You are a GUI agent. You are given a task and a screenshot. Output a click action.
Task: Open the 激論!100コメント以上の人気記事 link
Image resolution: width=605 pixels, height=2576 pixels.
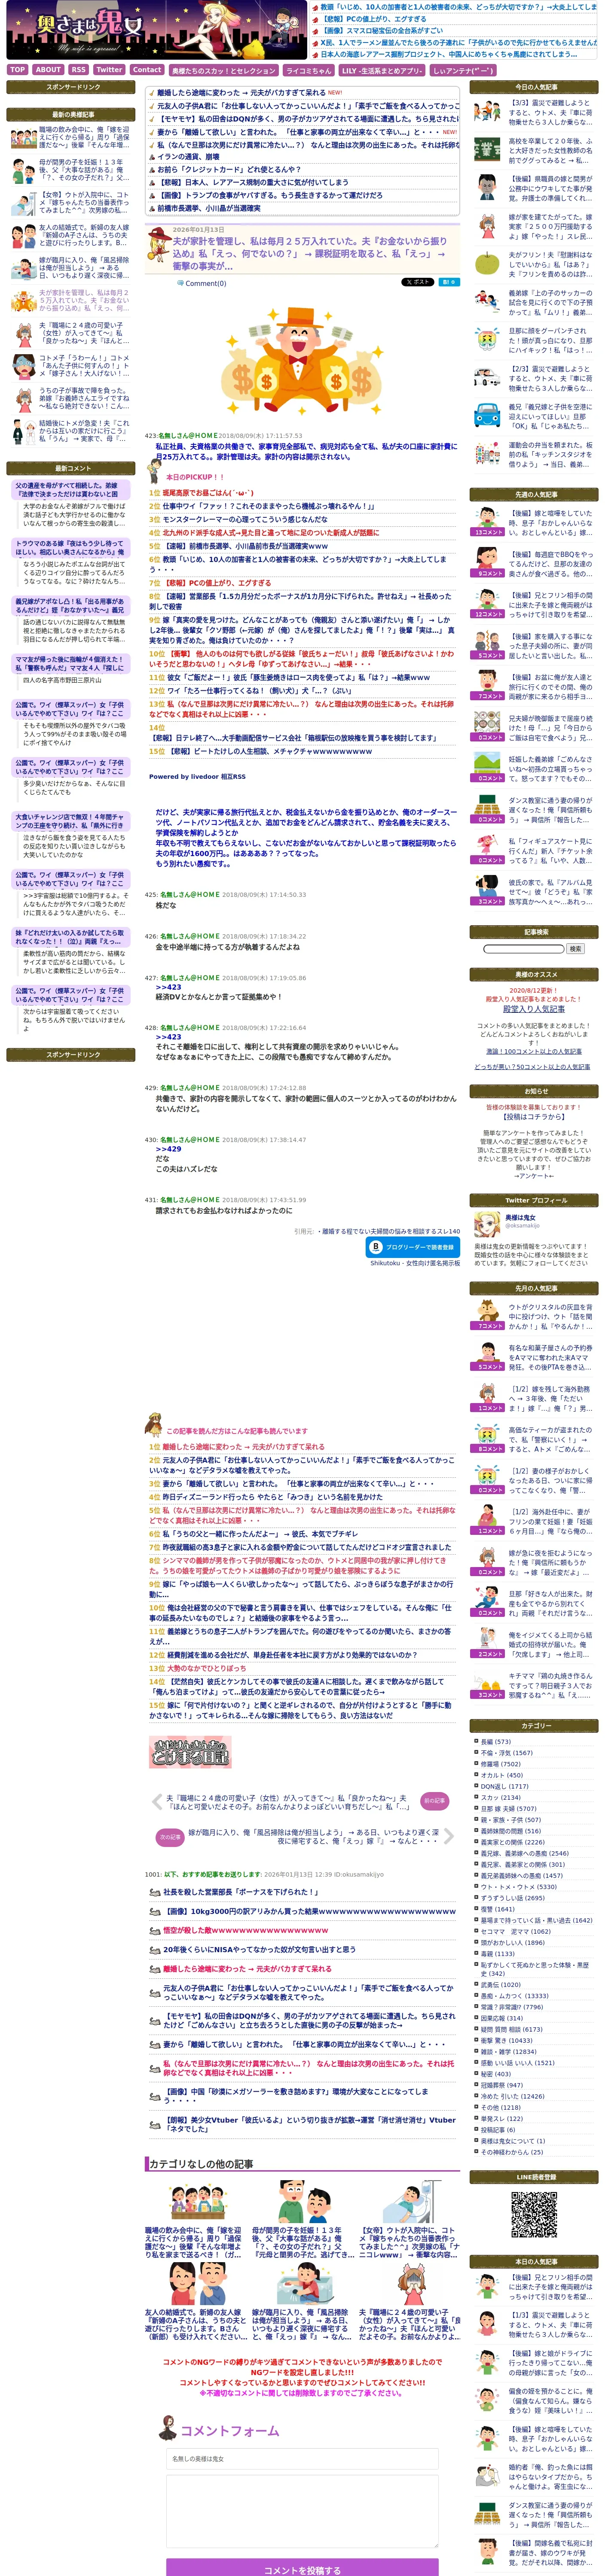click(534, 1051)
